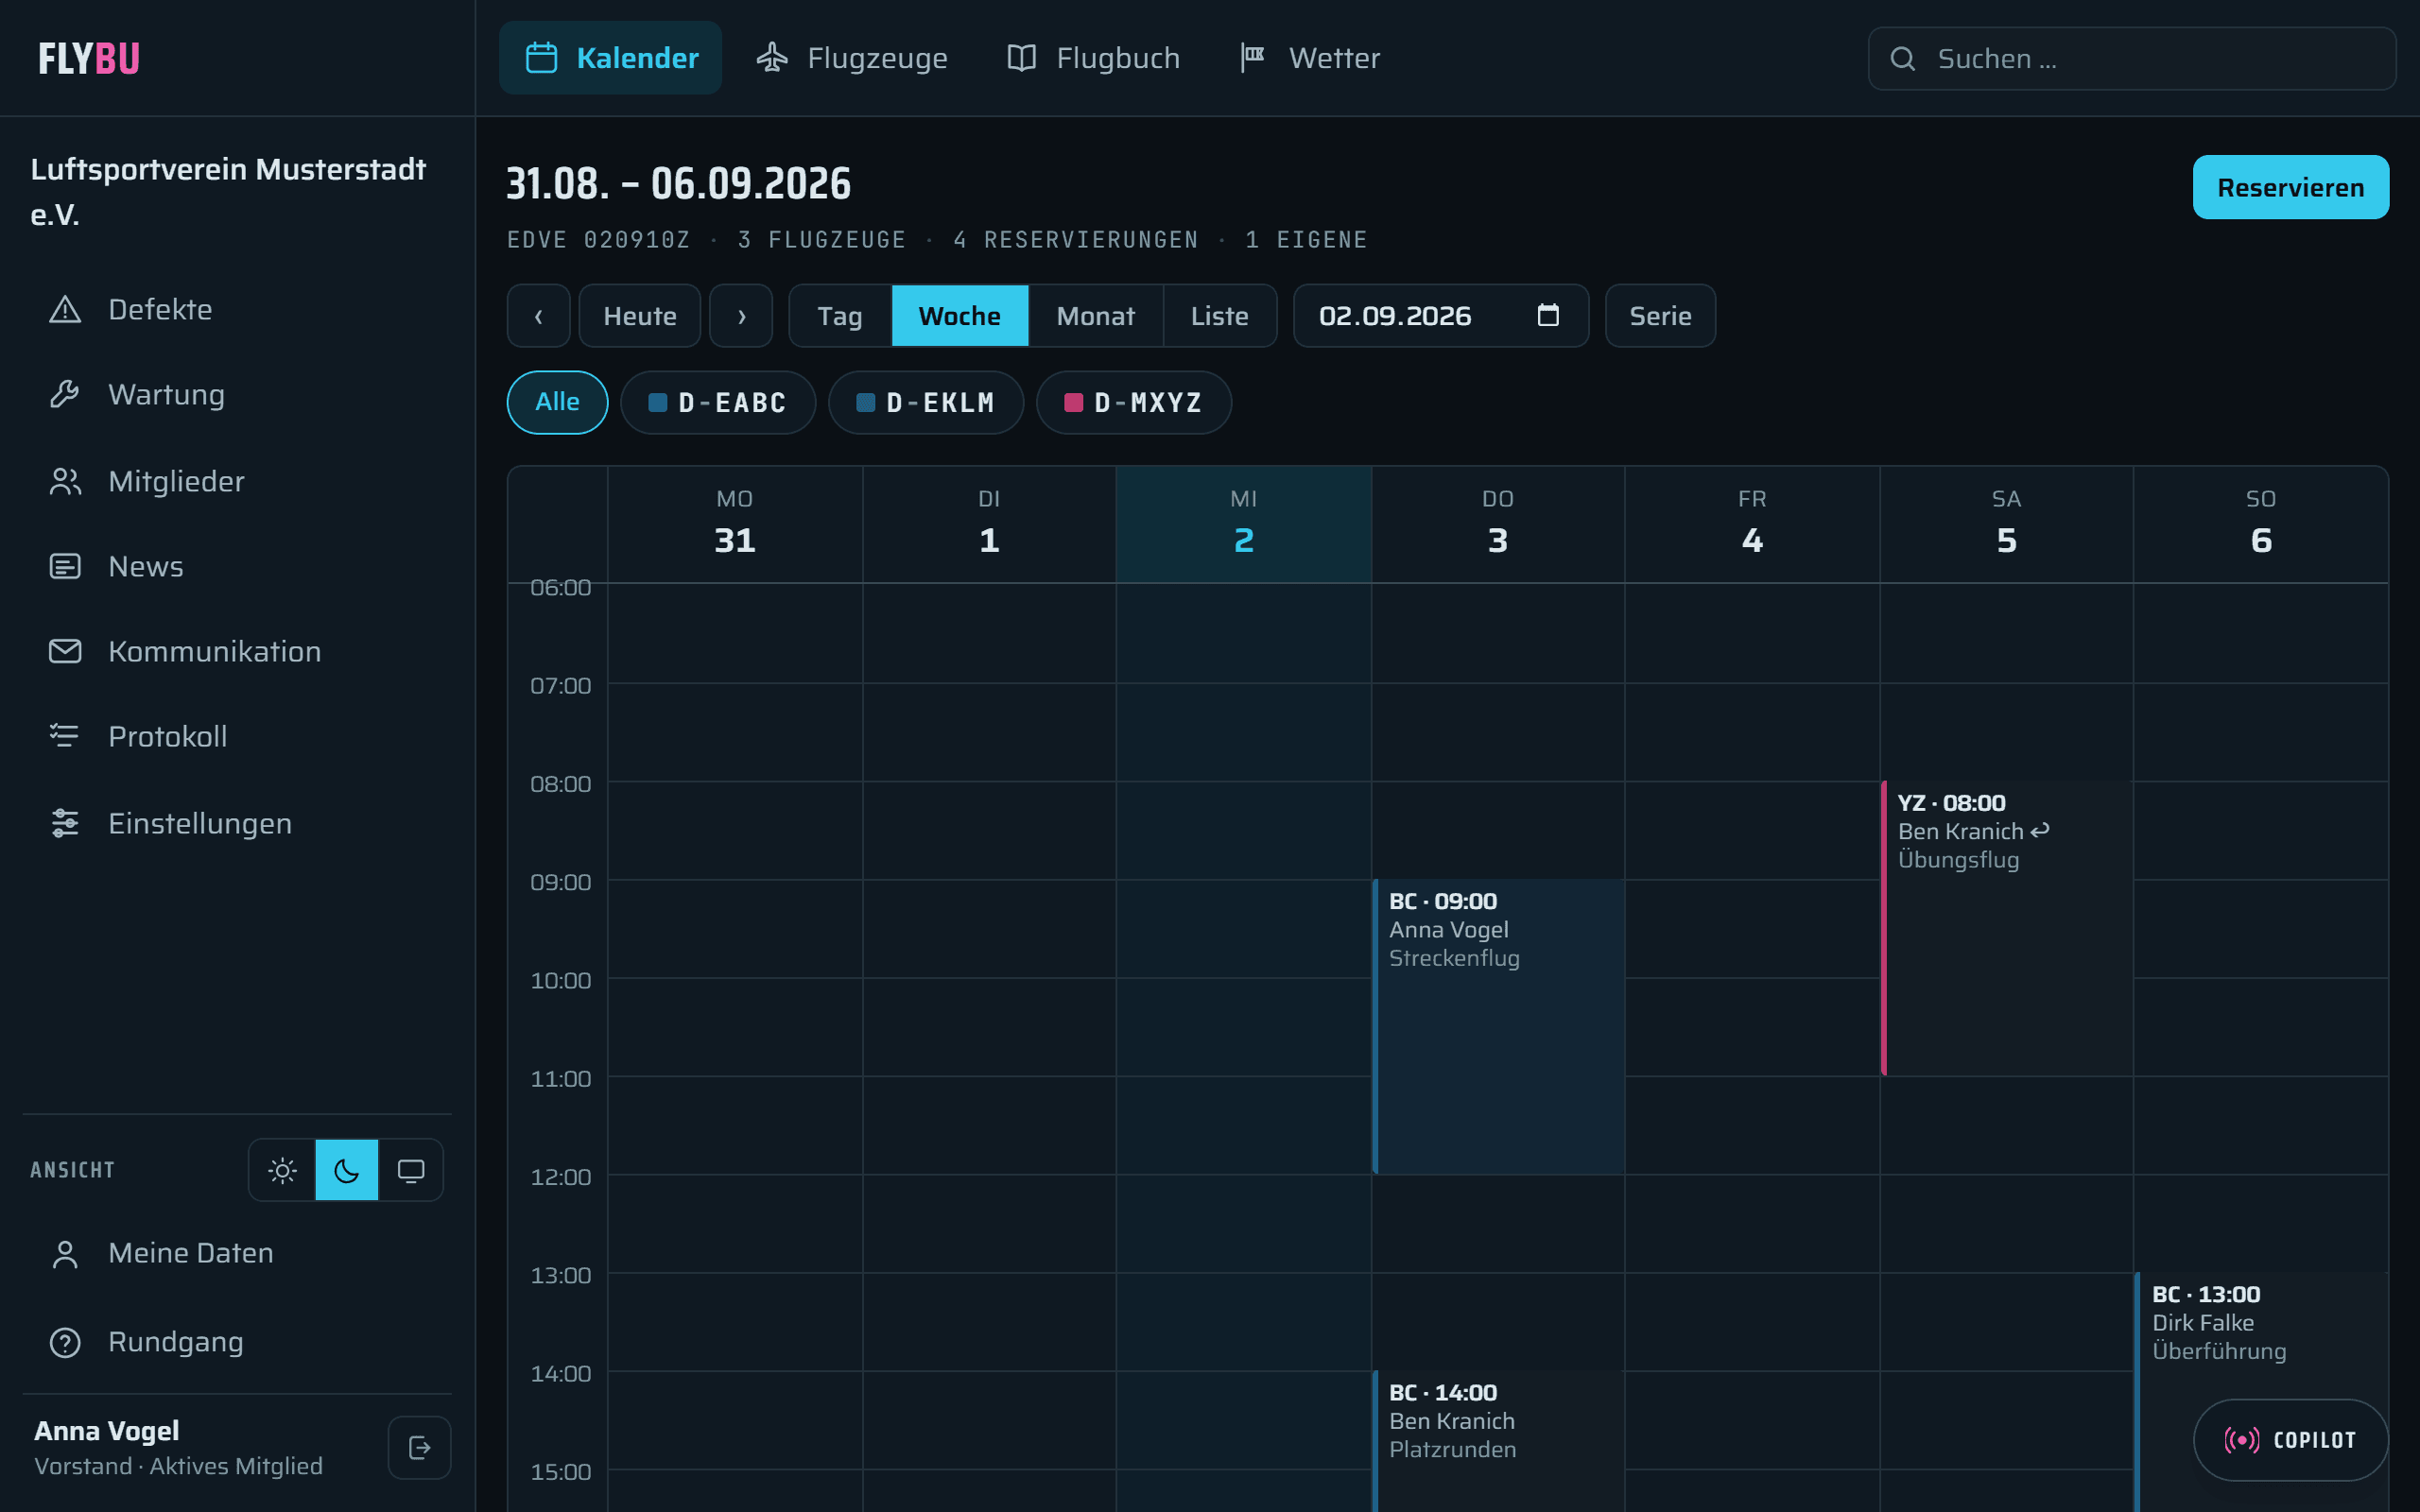This screenshot has width=2420, height=1512.
Task: Click the windsock icon next to Wetter
Action: 1253,58
